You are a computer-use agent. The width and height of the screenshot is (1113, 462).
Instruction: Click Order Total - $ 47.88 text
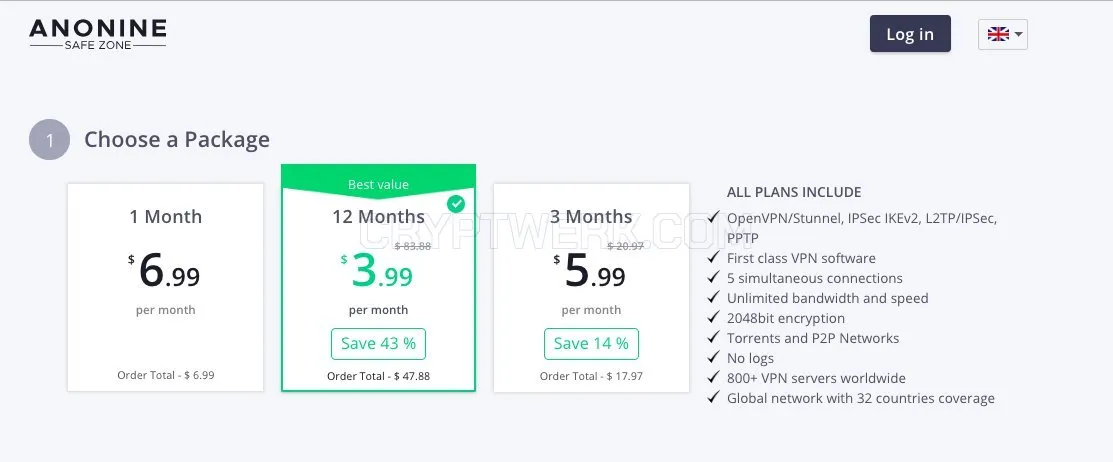tap(378, 376)
